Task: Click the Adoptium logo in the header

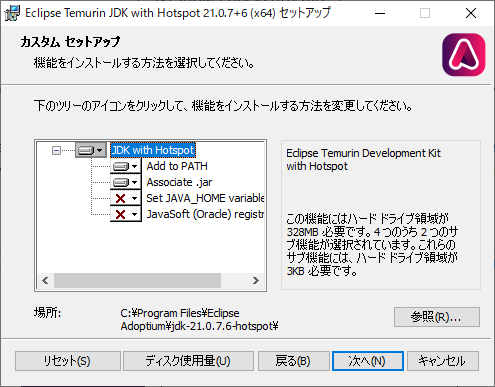Action: (464, 55)
